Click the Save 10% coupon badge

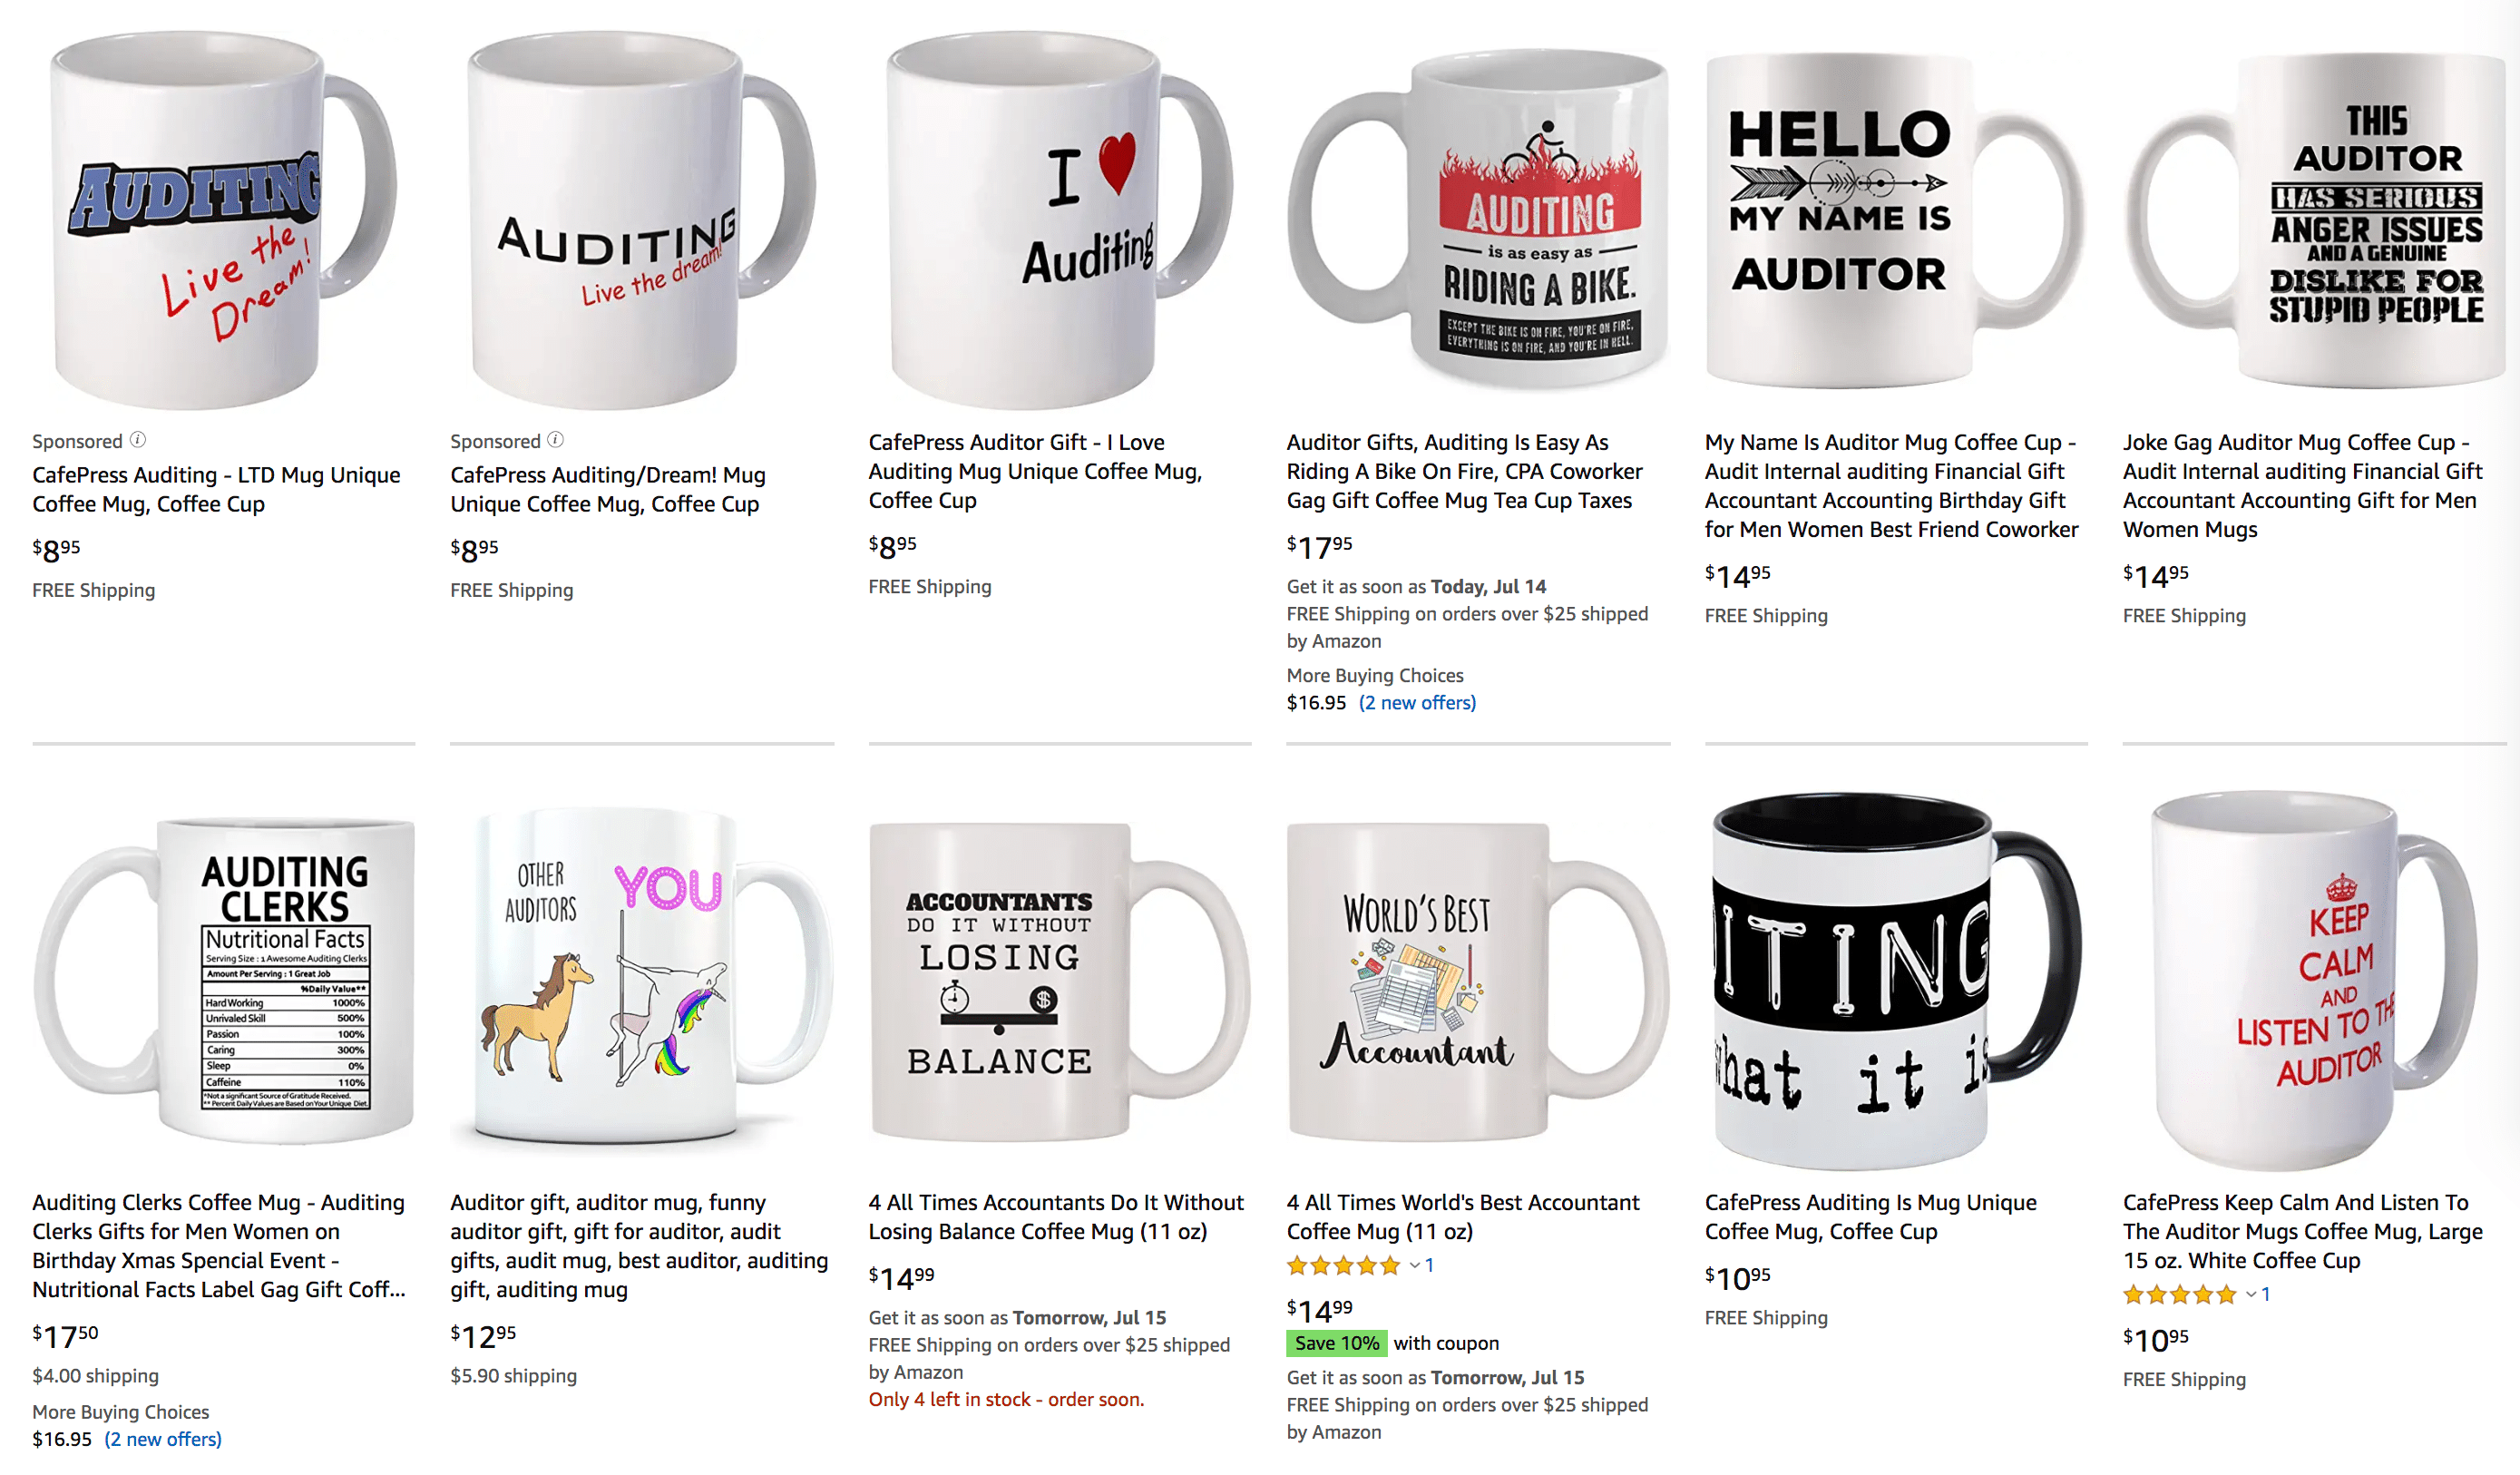click(x=1336, y=1344)
